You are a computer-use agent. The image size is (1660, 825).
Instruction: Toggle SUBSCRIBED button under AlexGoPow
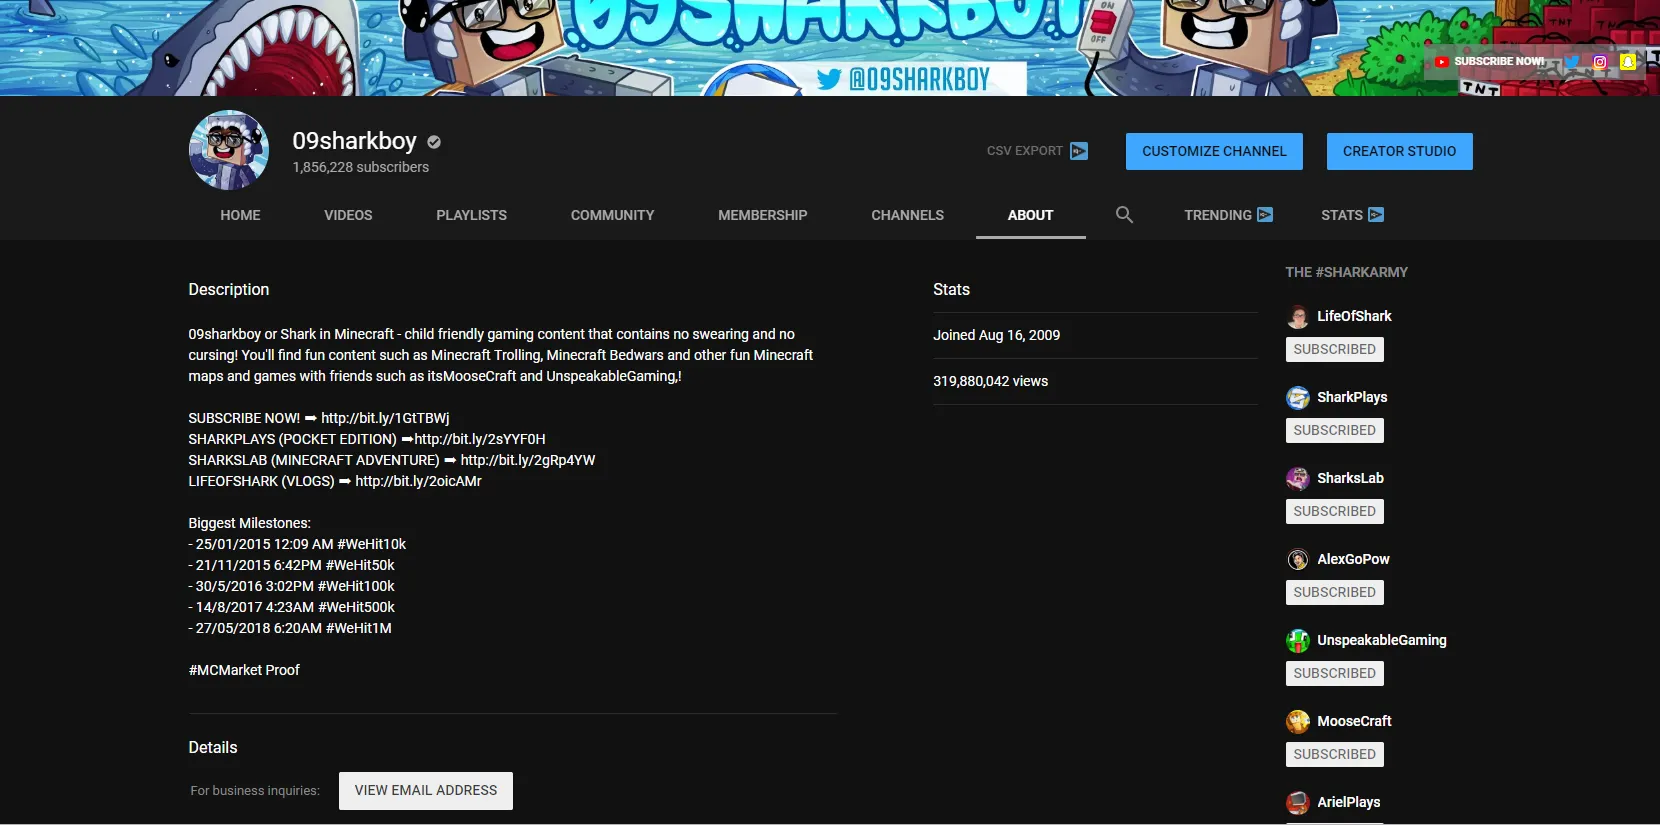pos(1335,592)
